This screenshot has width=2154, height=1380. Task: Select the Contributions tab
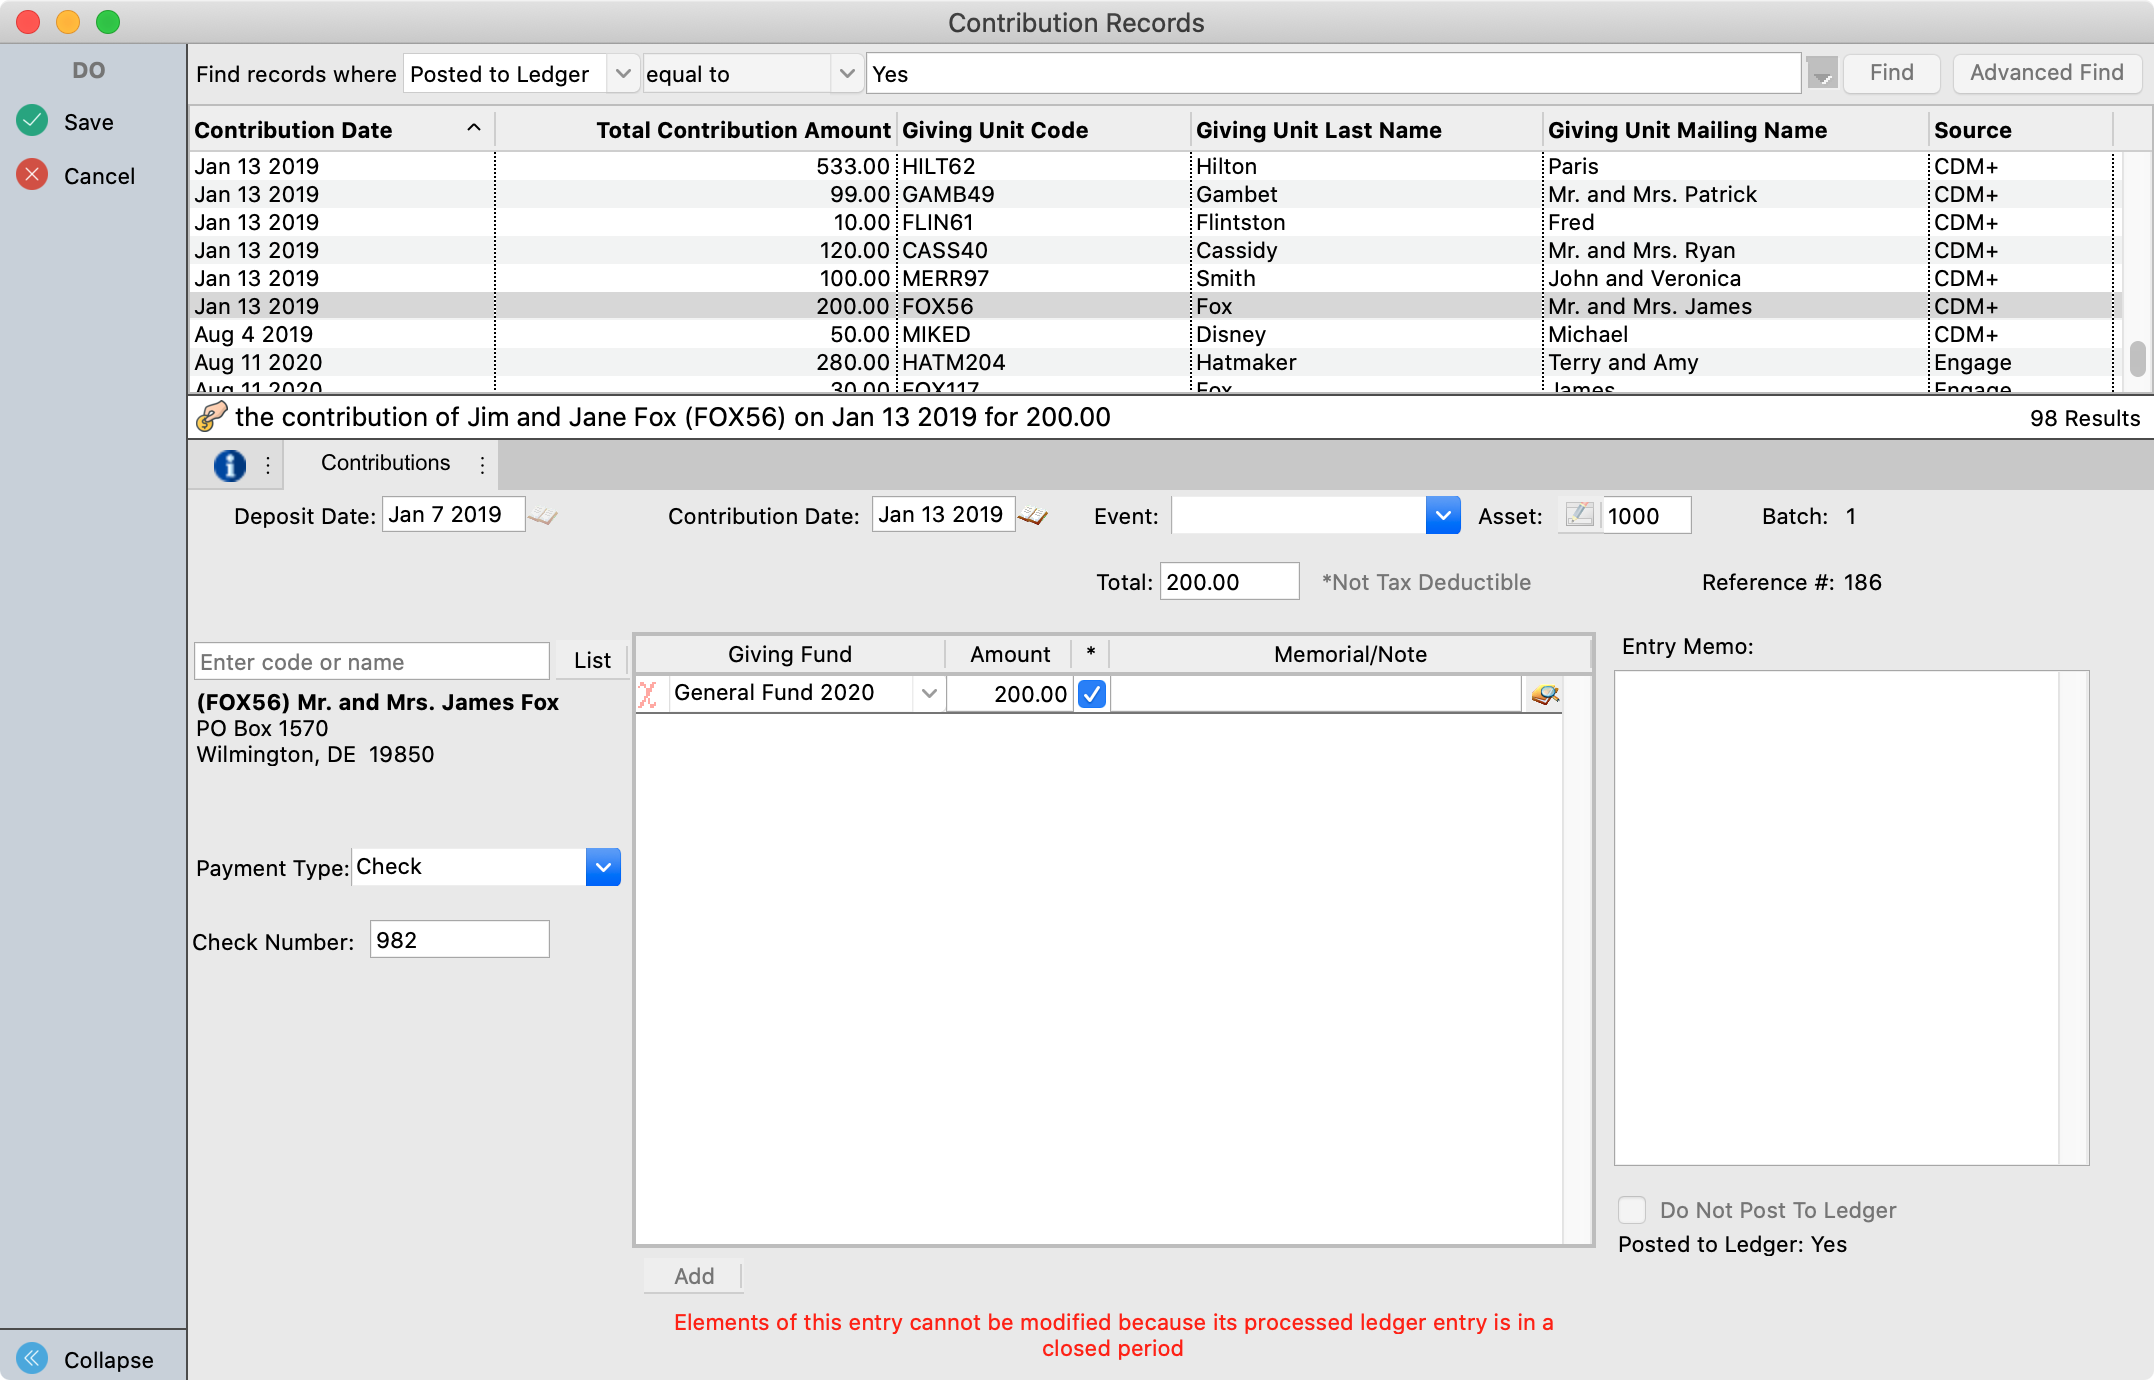pyautogui.click(x=385, y=463)
